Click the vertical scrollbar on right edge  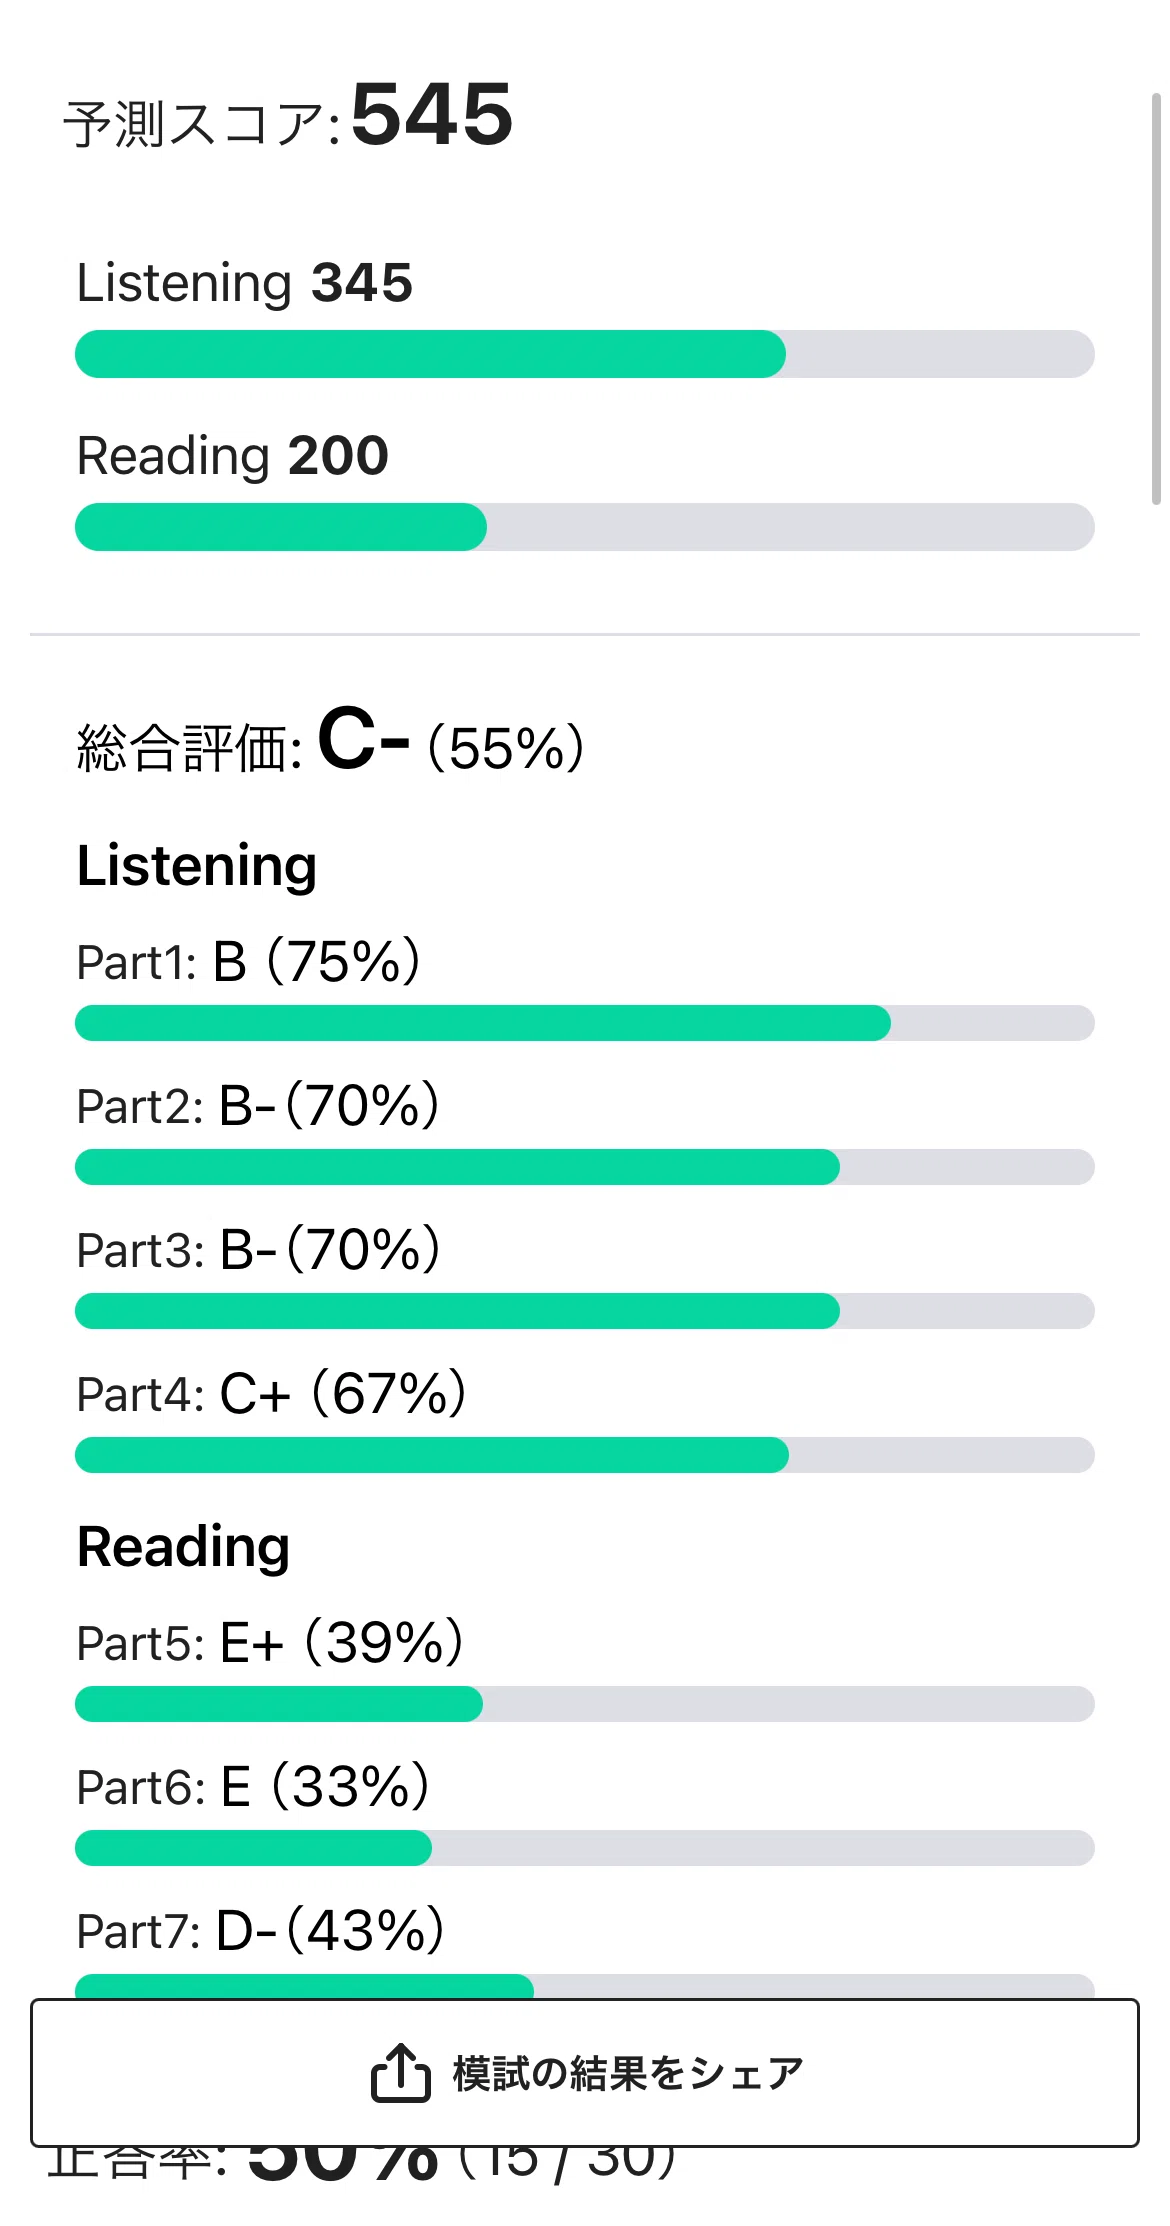tap(1156, 298)
